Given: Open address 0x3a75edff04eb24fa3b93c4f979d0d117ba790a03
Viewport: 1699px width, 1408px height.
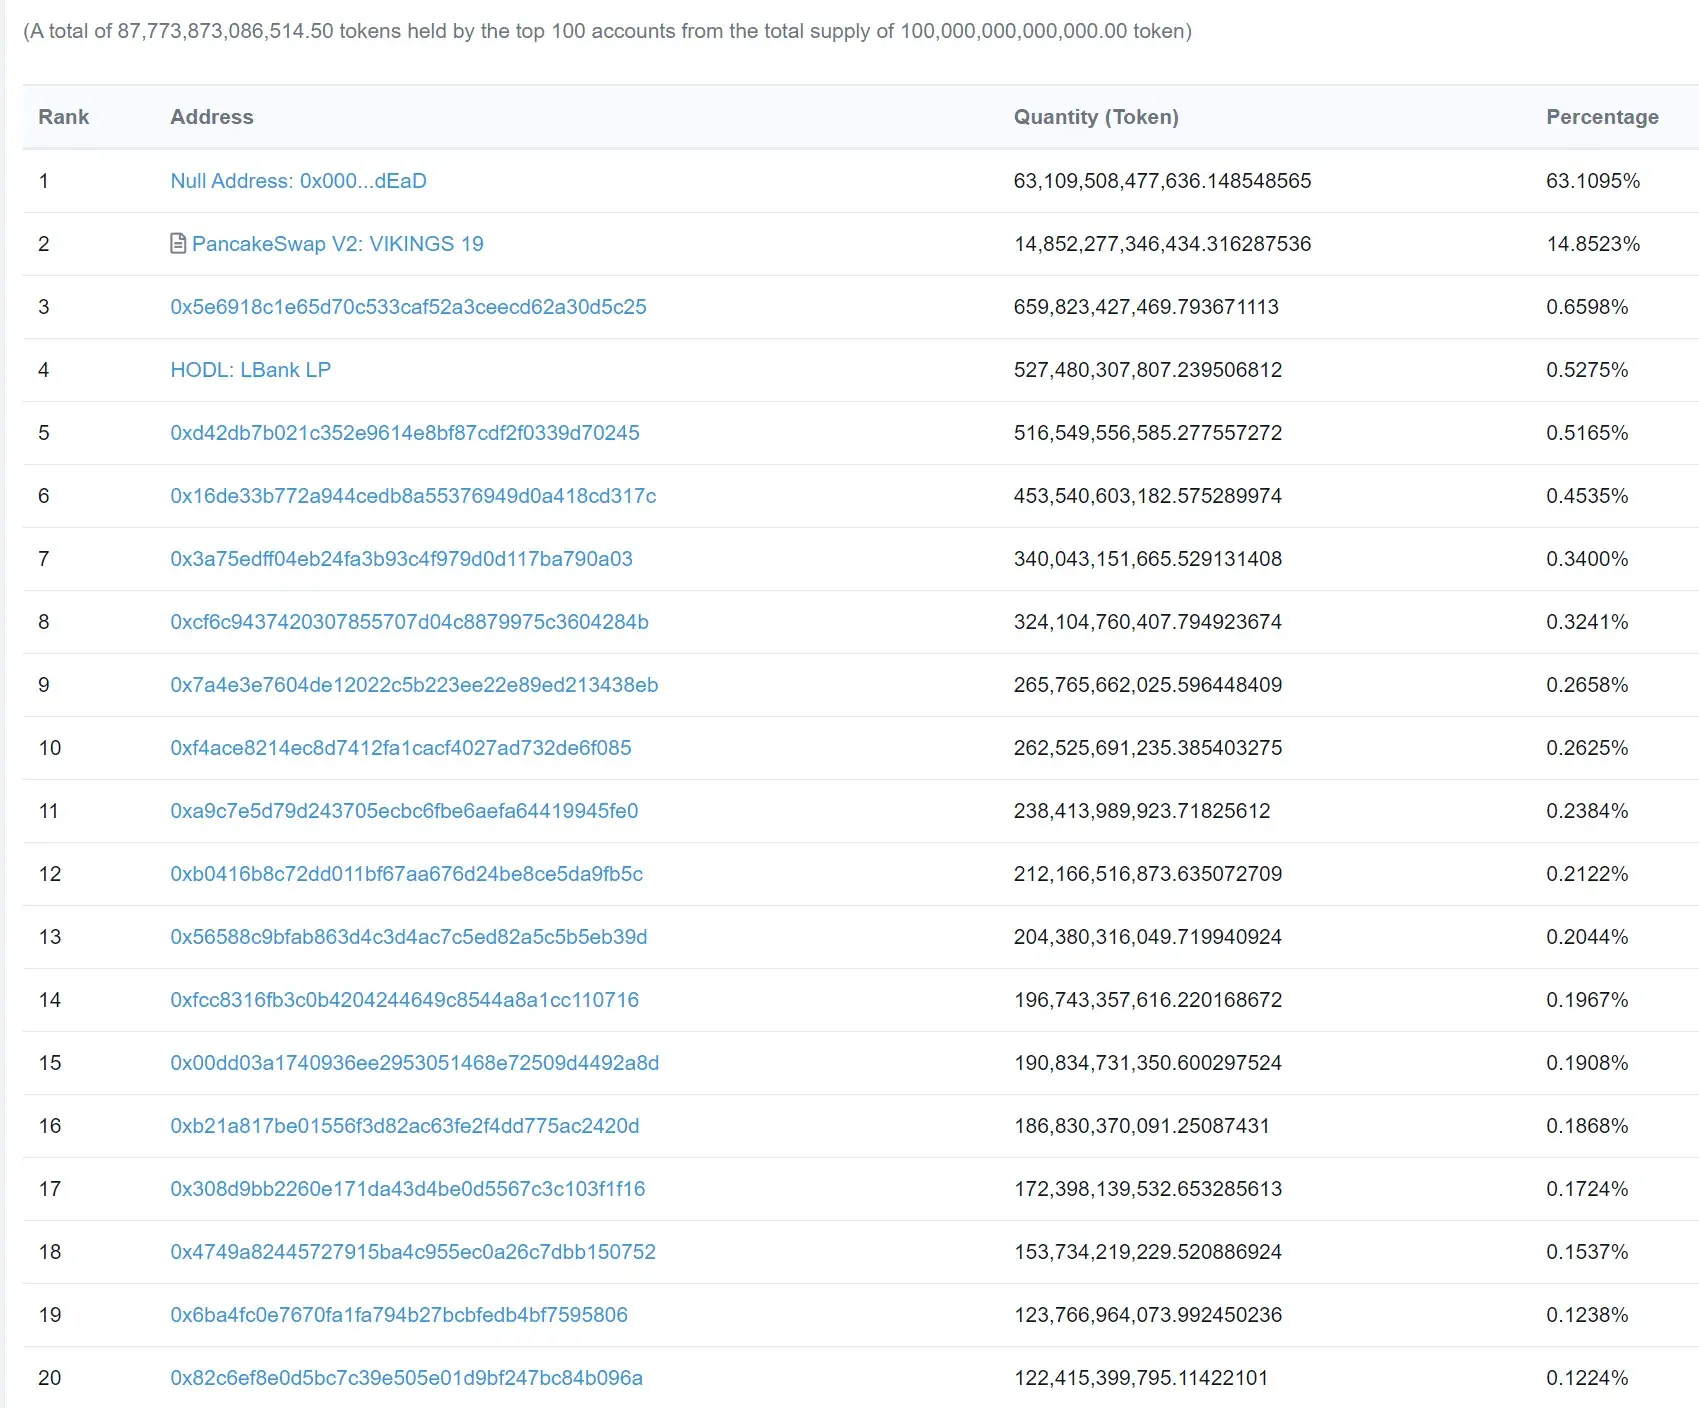Looking at the screenshot, I should (401, 559).
